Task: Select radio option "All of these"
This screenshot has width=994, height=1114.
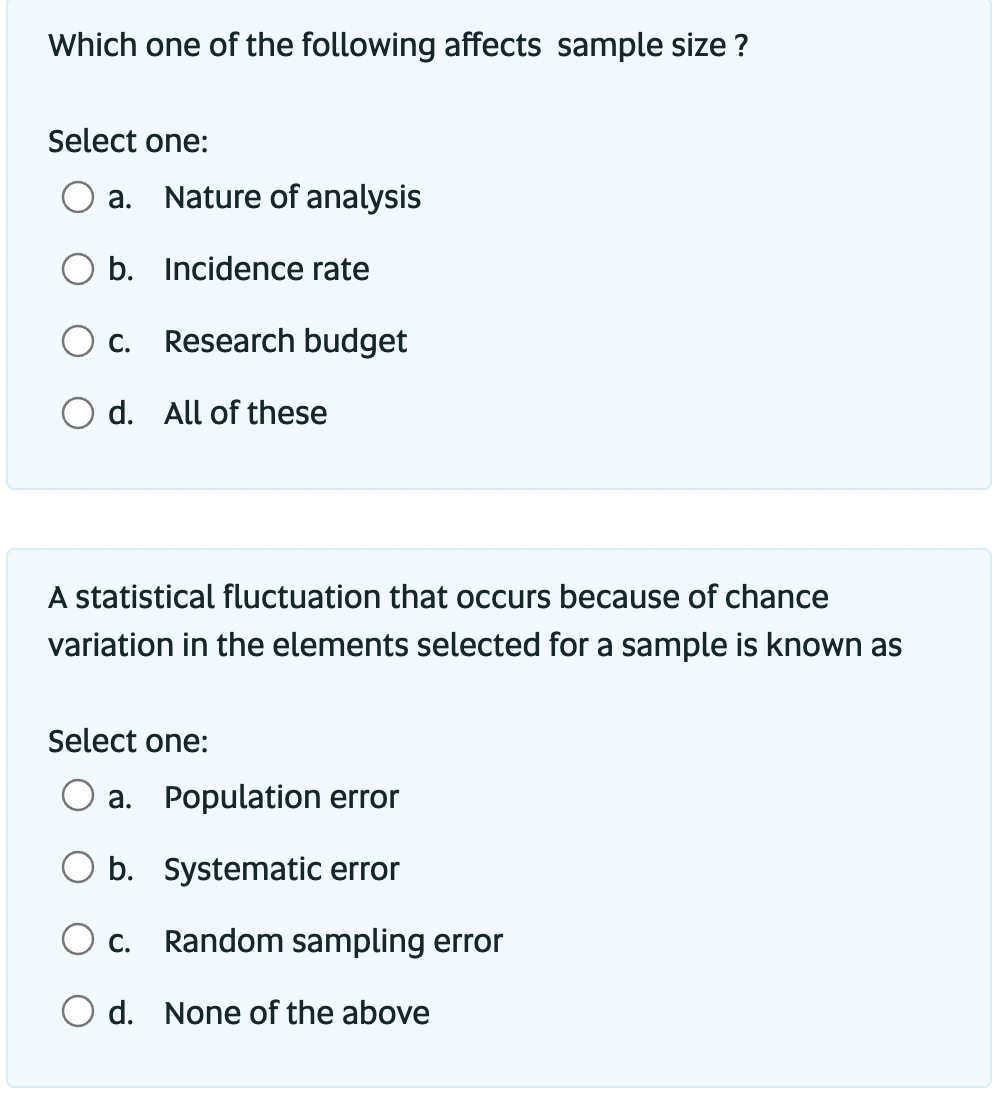Action: tap(78, 413)
